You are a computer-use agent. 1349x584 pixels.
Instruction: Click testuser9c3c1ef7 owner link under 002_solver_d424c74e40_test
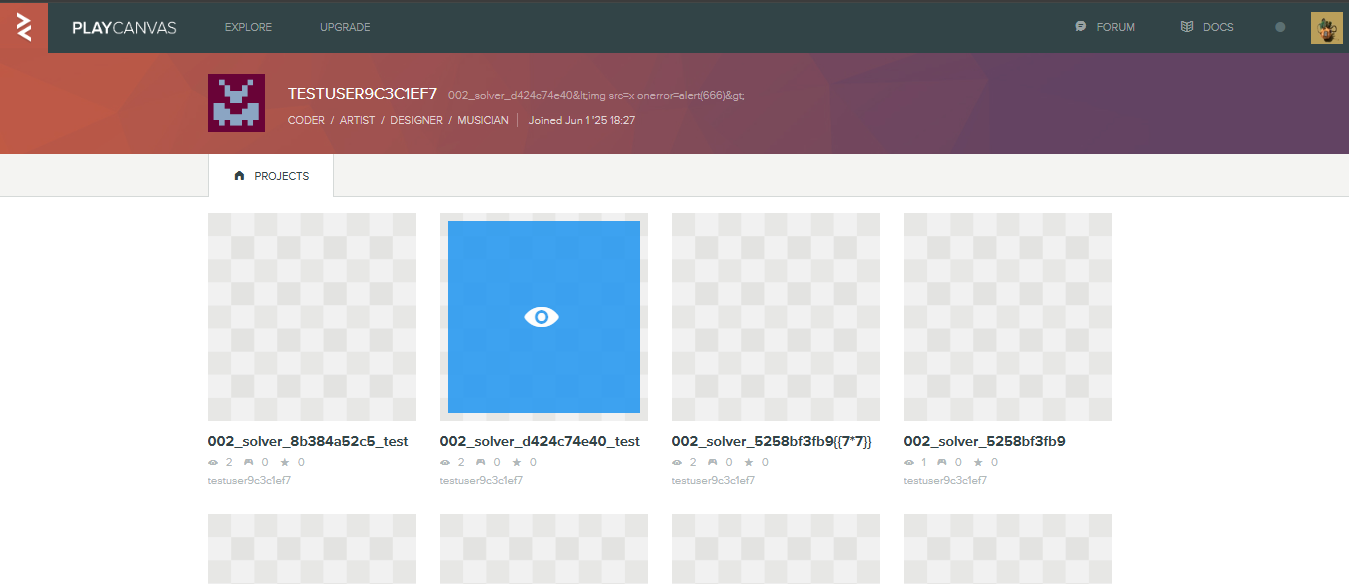point(481,481)
